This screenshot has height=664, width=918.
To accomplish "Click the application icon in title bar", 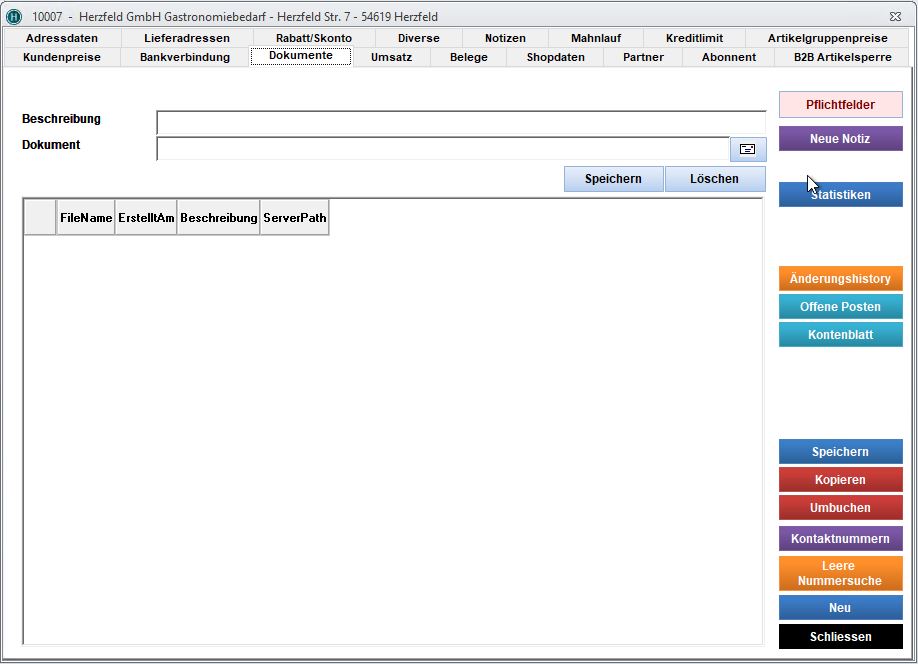I will click(14, 16).
